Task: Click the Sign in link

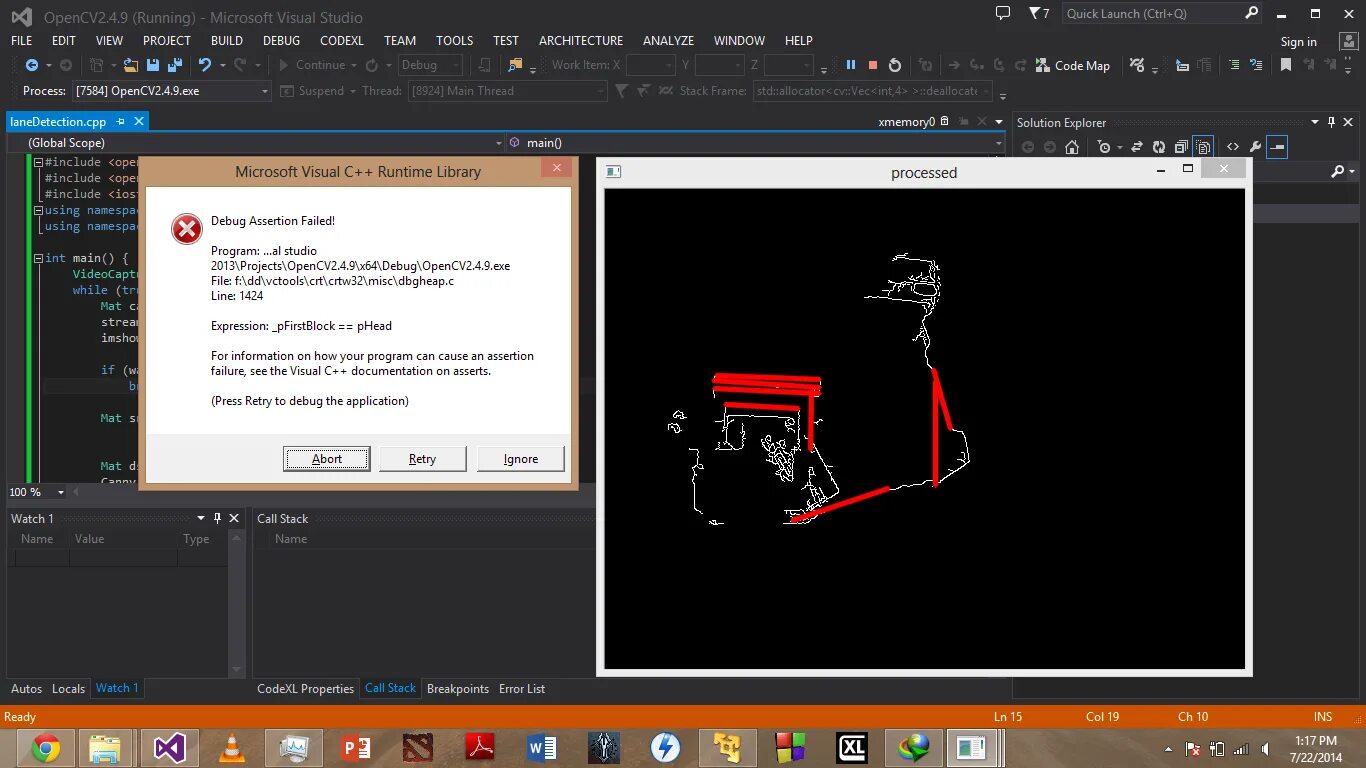Action: pyautogui.click(x=1298, y=42)
